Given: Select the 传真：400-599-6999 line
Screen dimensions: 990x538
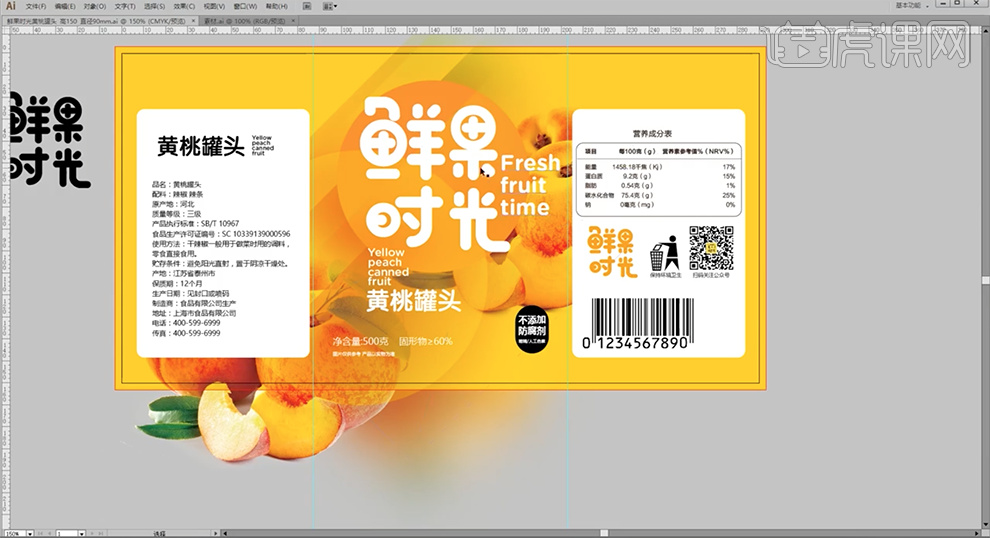Looking at the screenshot, I should [x=186, y=333].
